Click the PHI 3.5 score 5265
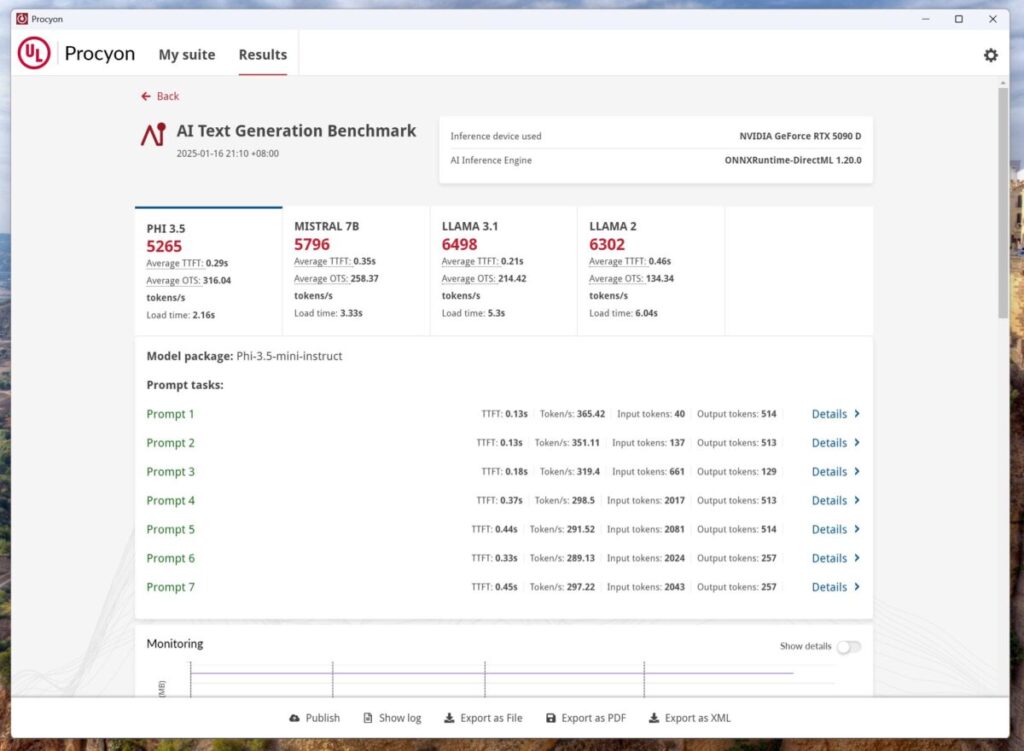This screenshot has height=751, width=1024. pyautogui.click(x=164, y=246)
